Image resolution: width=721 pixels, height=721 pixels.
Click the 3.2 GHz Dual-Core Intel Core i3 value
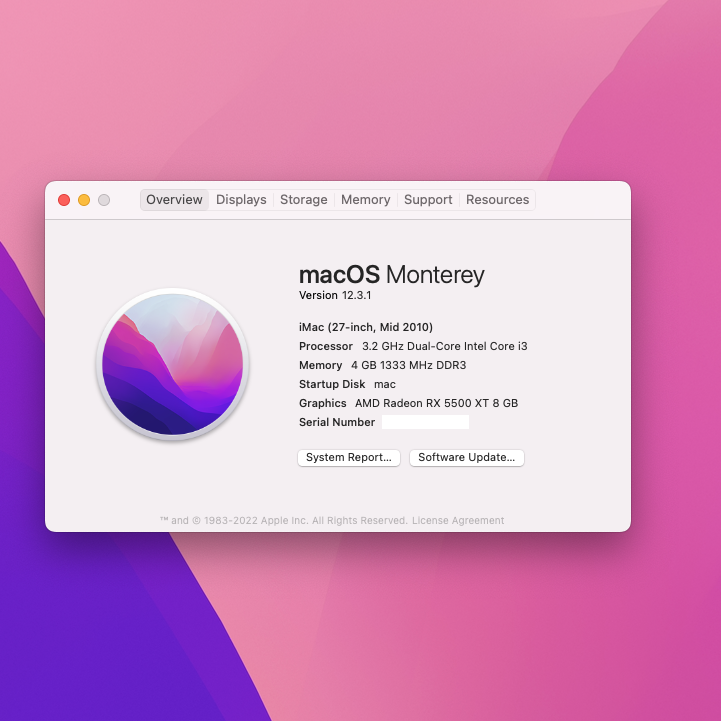coord(445,346)
